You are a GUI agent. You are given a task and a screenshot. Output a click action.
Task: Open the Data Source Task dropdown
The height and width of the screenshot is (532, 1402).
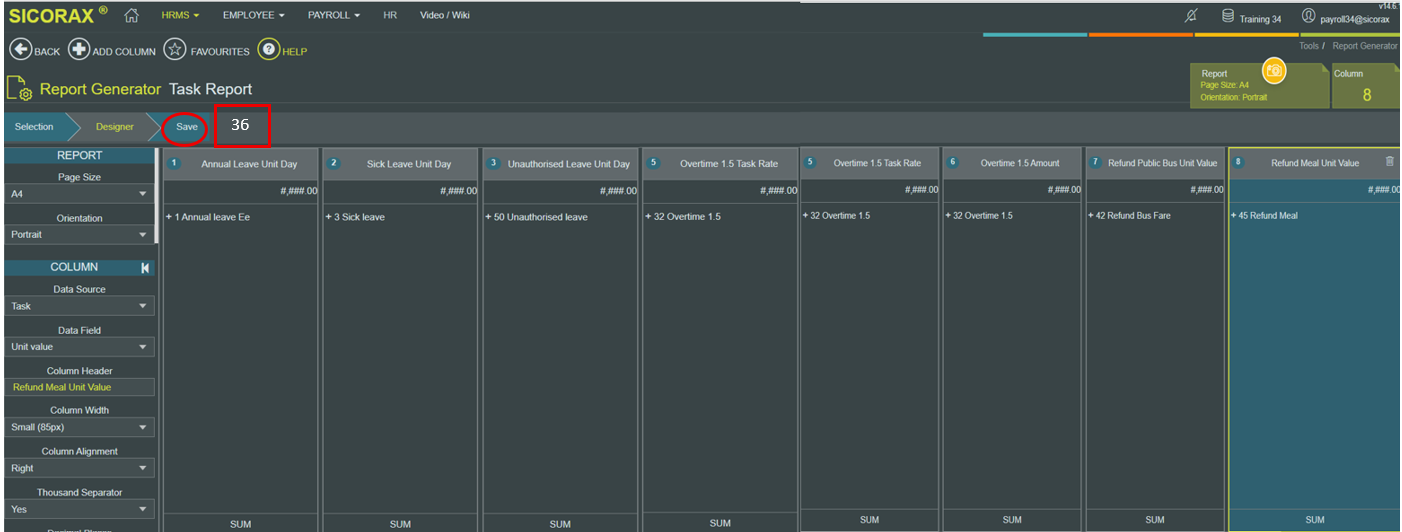[80, 306]
